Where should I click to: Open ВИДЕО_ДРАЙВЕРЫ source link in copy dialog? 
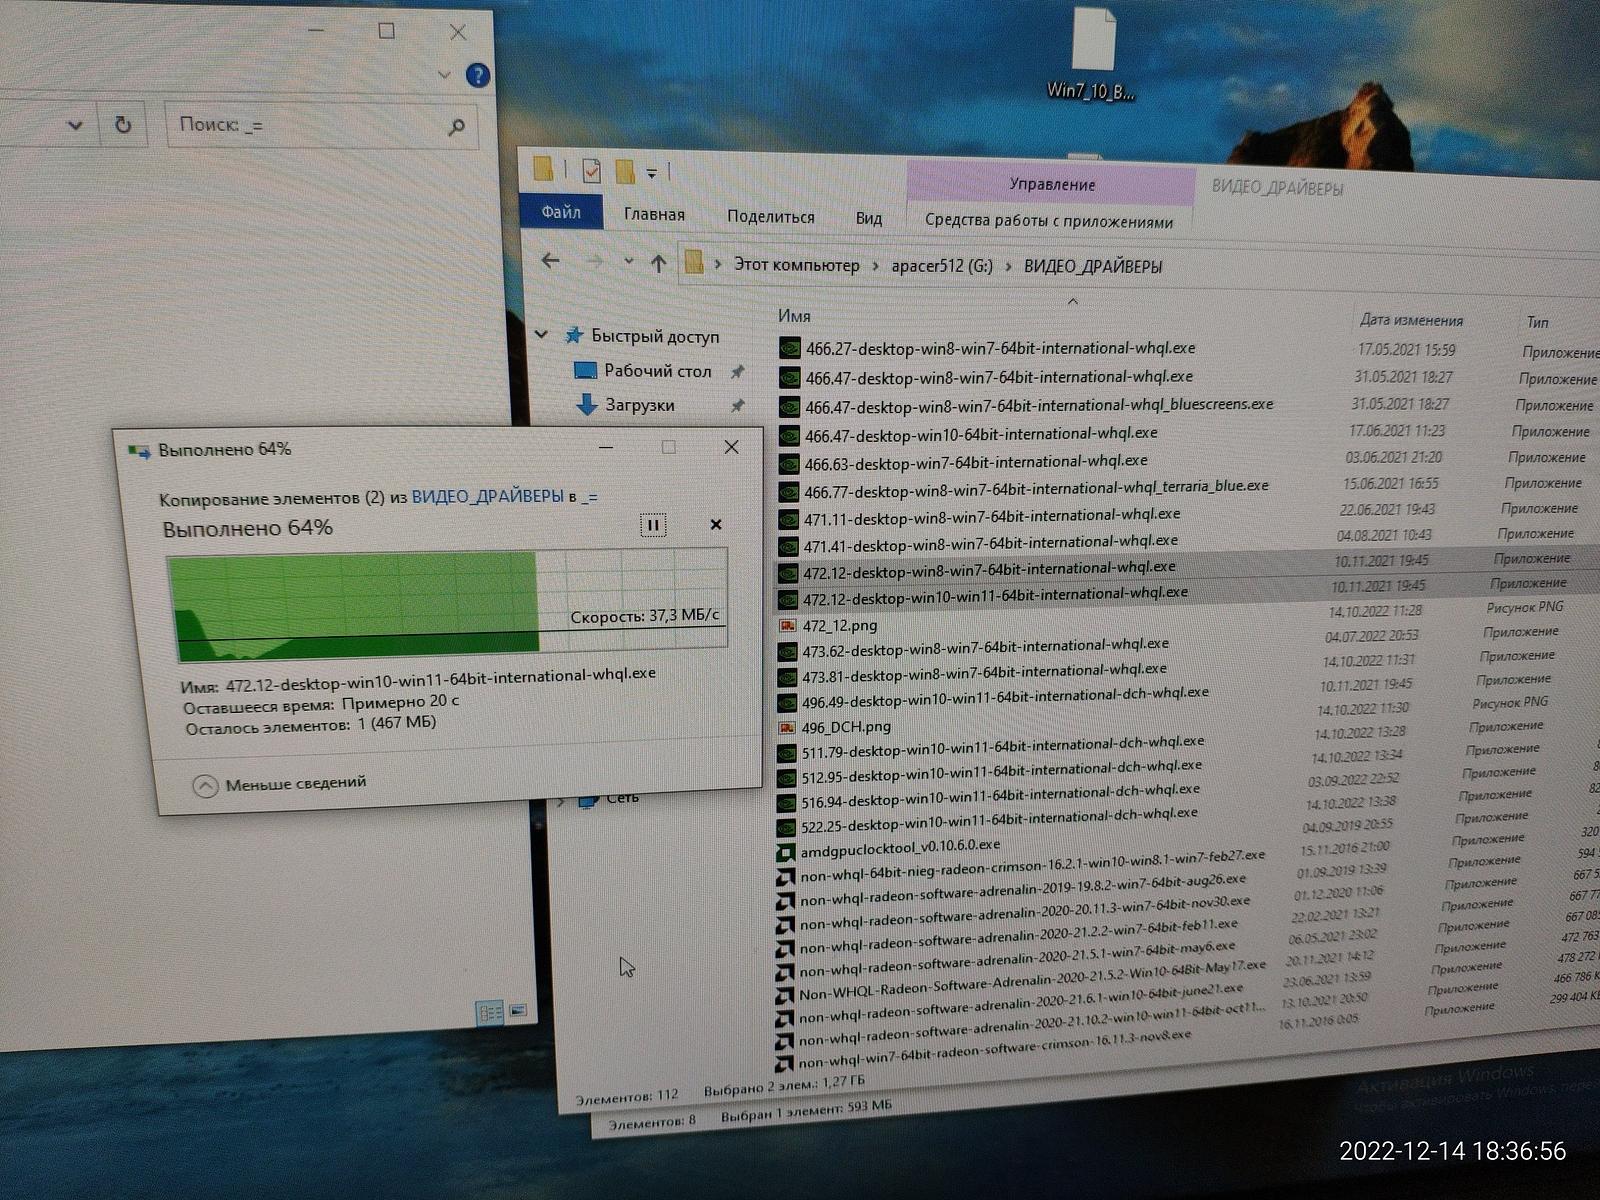[x=488, y=496]
